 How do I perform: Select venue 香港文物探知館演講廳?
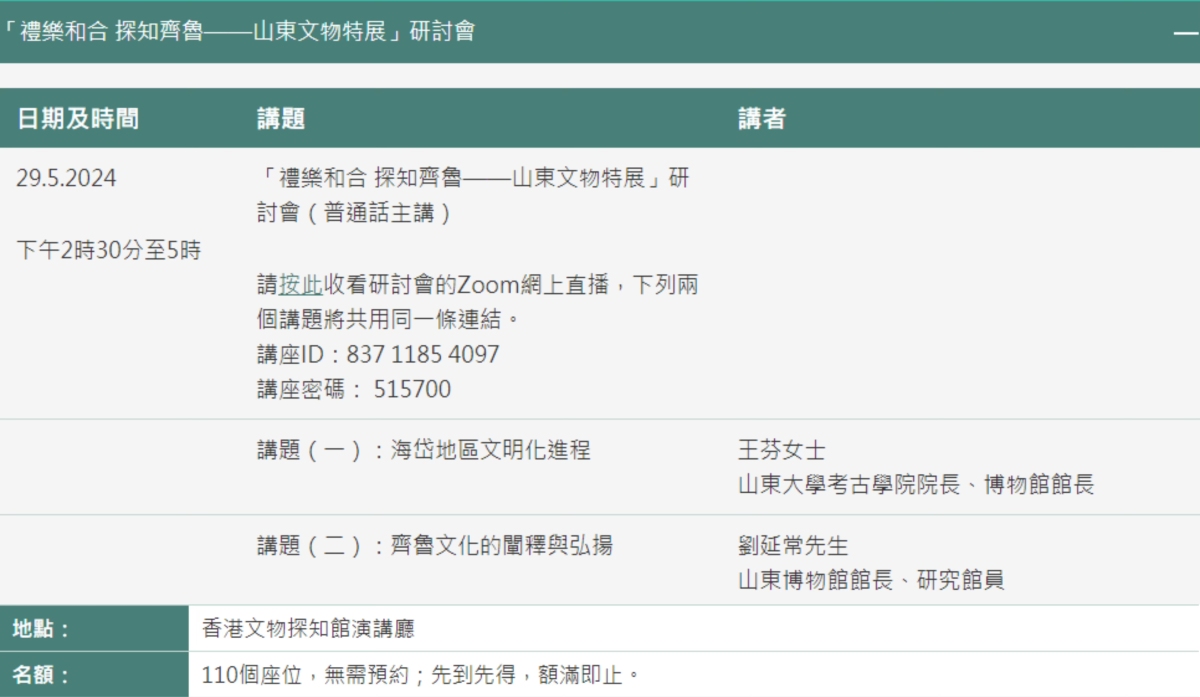pyautogui.click(x=308, y=629)
